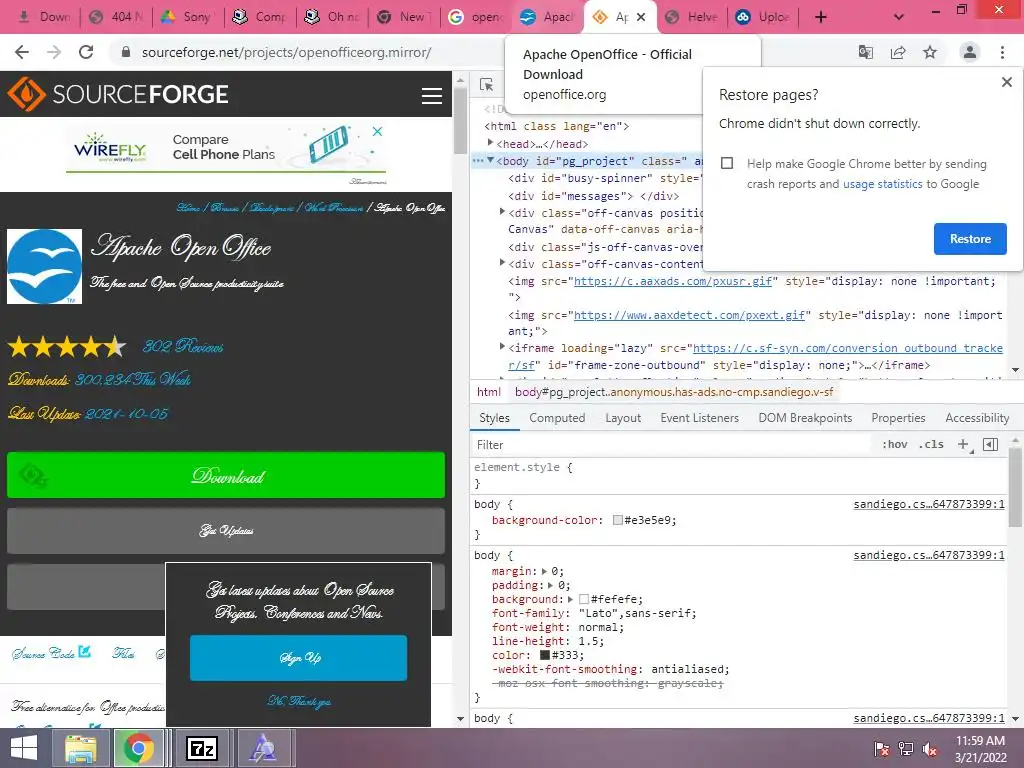Click the share page icon
Screen dimensions: 1024x768
point(898,52)
